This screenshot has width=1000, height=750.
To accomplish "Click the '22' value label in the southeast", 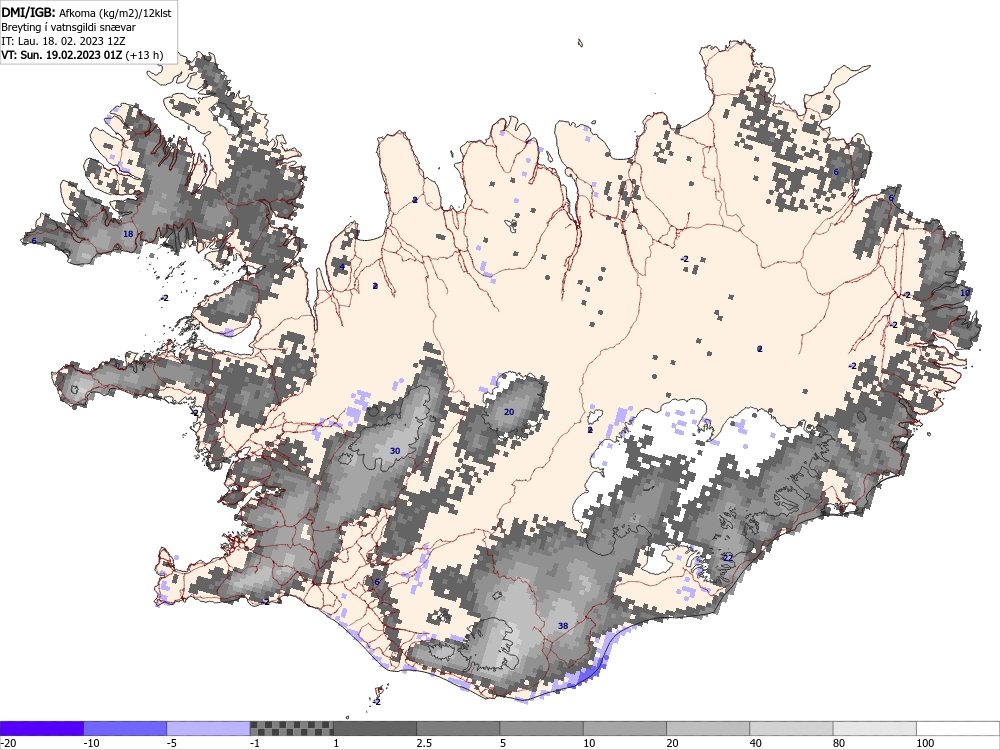I will 728,558.
